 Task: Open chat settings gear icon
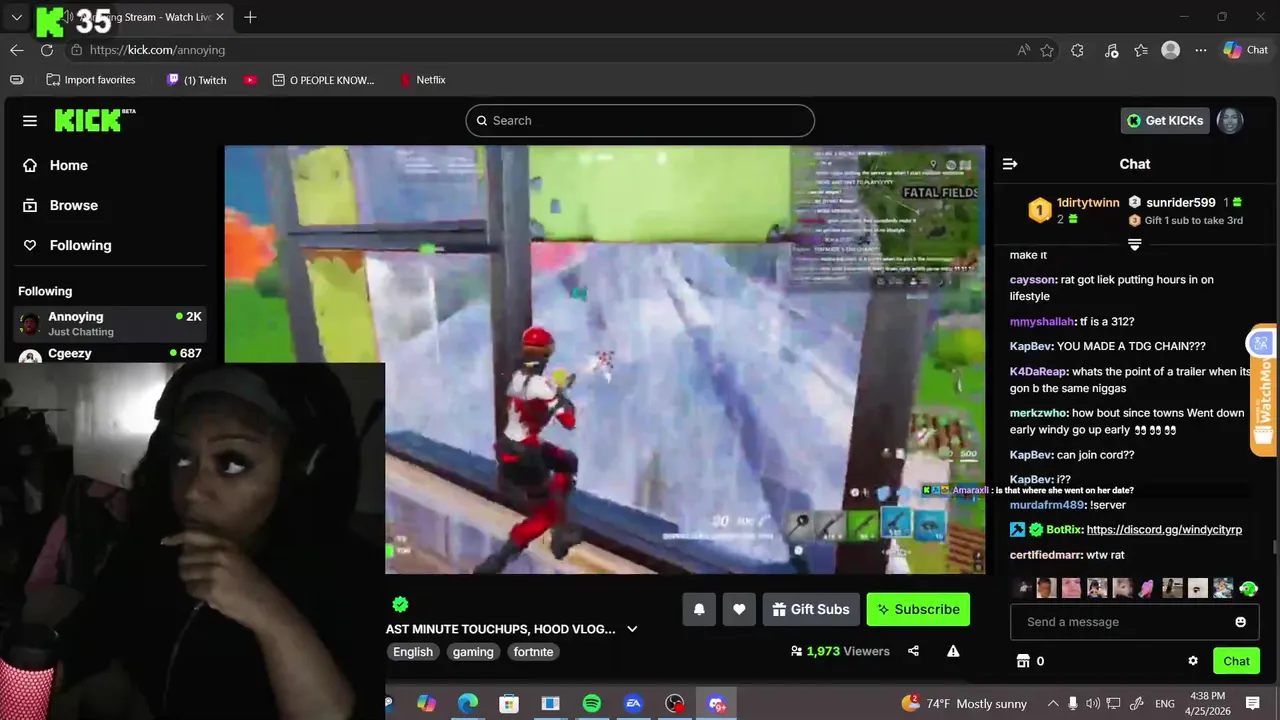[x=1193, y=661]
